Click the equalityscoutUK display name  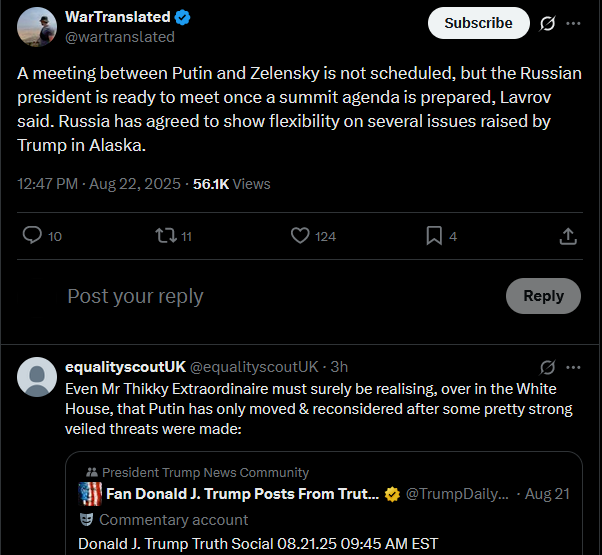(124, 367)
